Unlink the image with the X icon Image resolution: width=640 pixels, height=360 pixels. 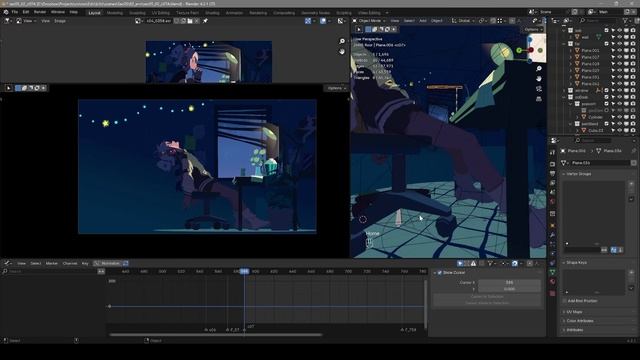coord(197,20)
